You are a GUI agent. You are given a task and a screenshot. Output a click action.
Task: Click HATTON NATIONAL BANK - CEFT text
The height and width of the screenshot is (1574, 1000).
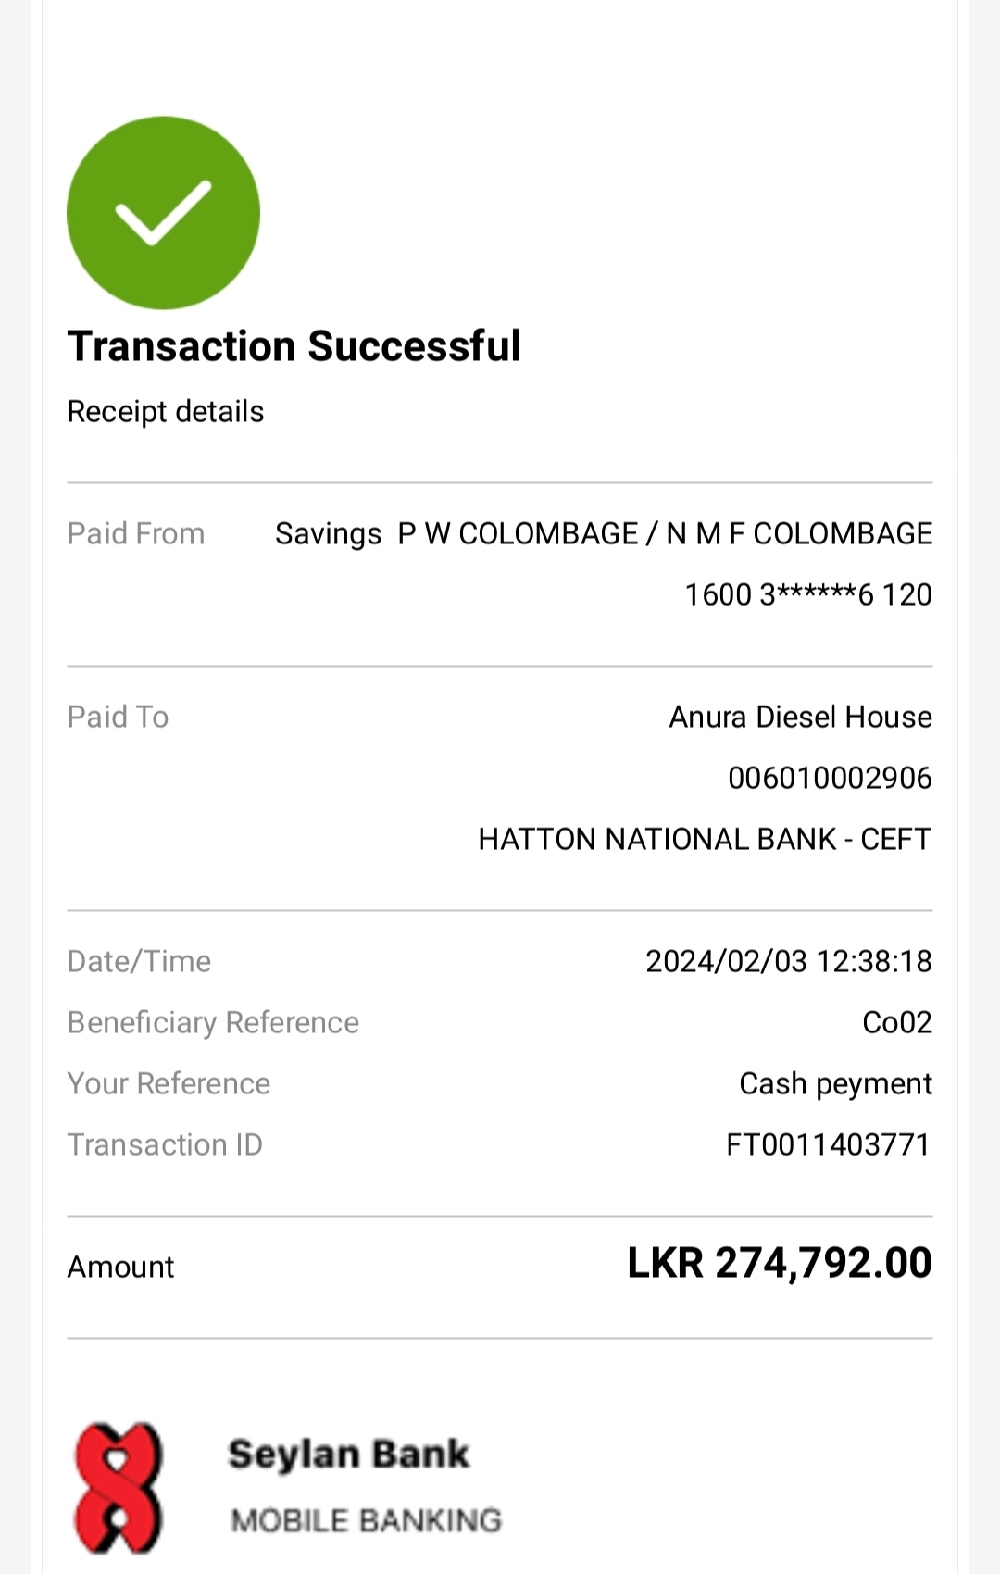tap(704, 839)
